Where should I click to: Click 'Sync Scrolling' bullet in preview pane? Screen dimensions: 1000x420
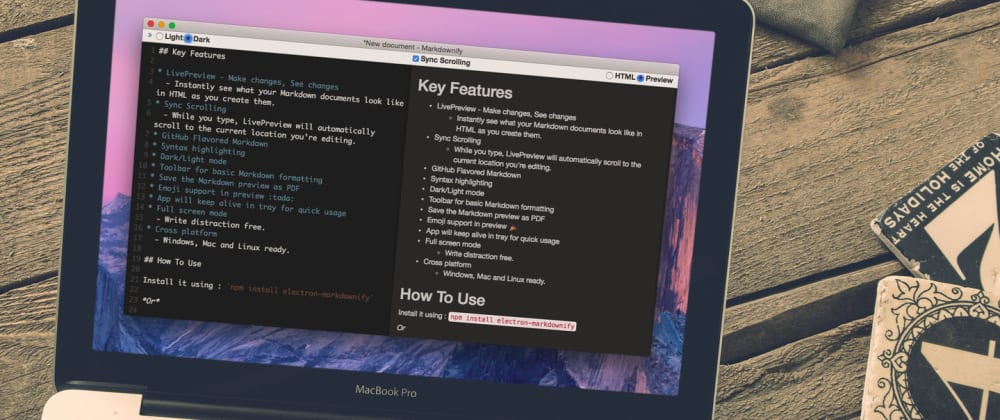[x=457, y=139]
